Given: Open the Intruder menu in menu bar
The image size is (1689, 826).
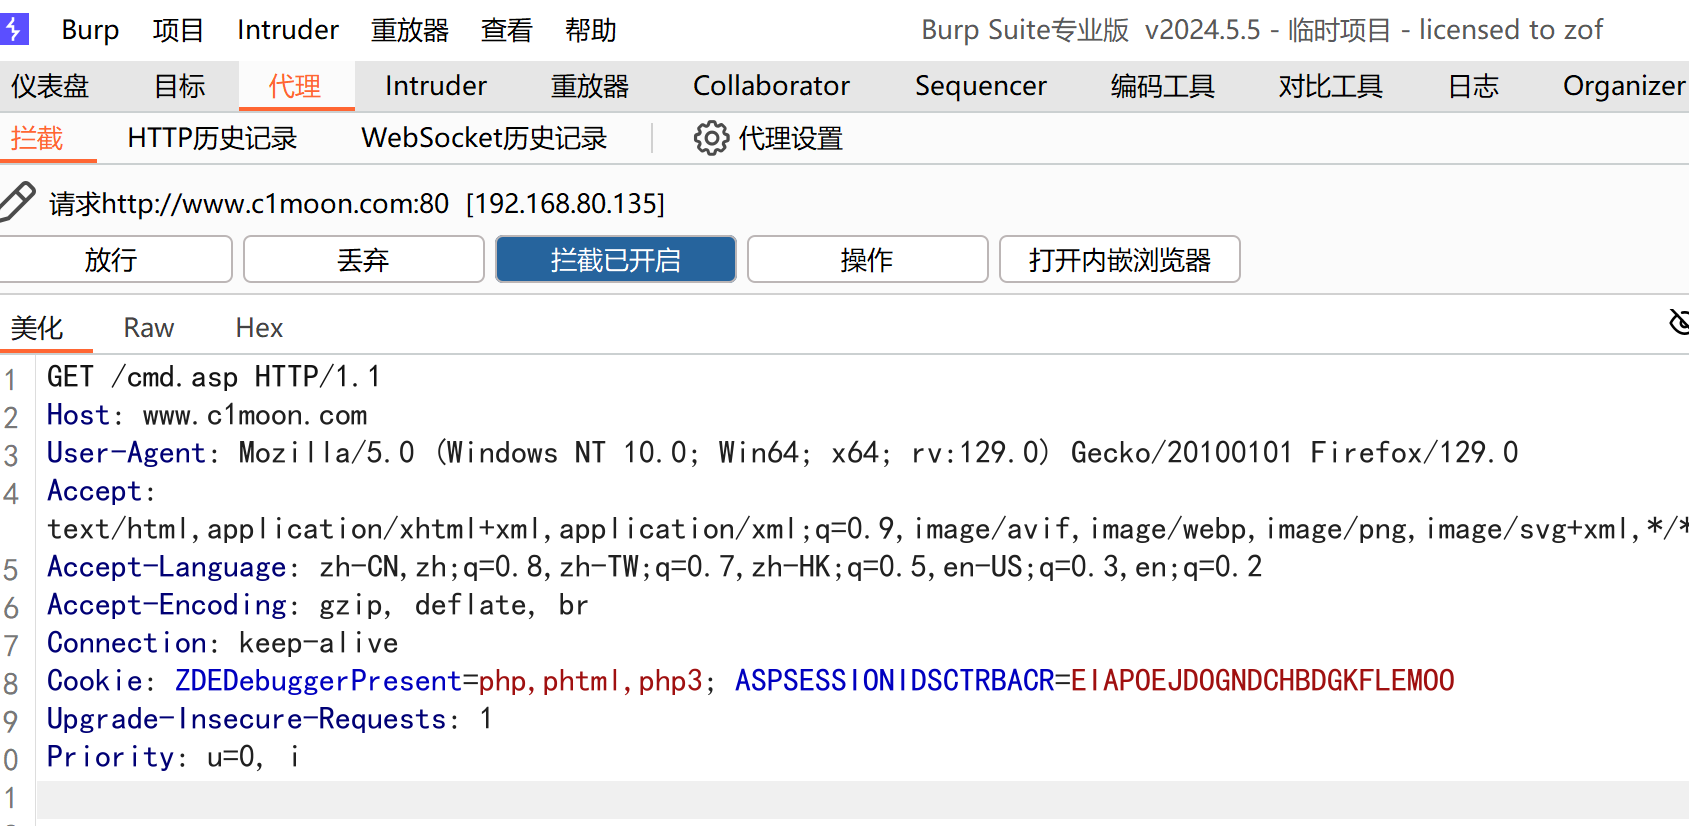Looking at the screenshot, I should click(x=288, y=30).
